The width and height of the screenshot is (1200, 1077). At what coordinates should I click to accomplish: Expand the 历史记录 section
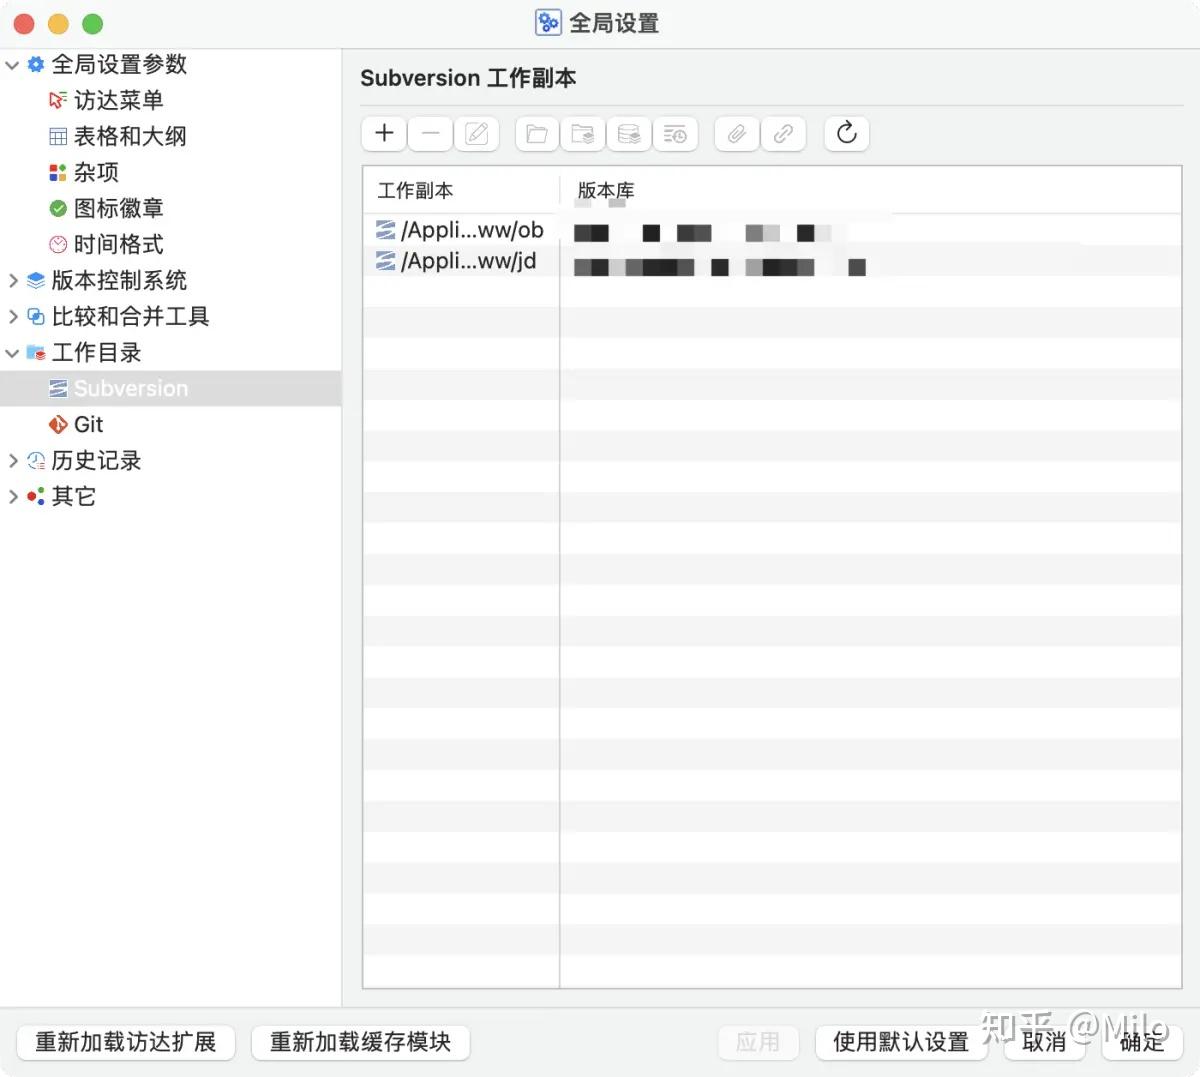(13, 460)
